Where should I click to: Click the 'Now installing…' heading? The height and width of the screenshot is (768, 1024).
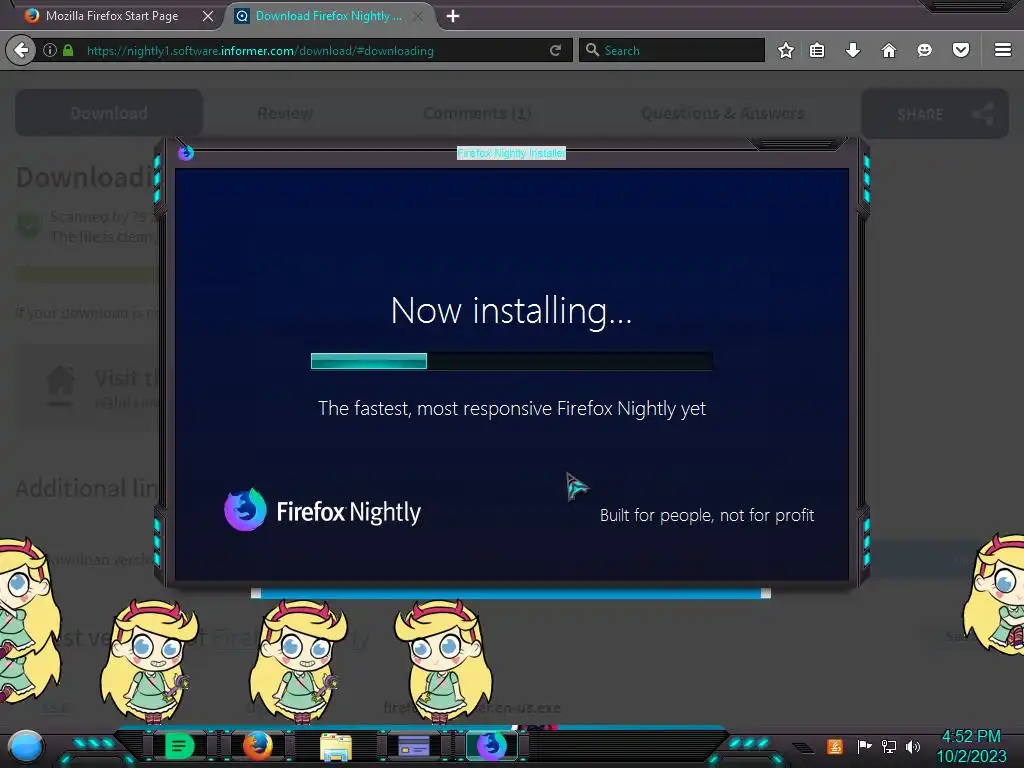(511, 310)
